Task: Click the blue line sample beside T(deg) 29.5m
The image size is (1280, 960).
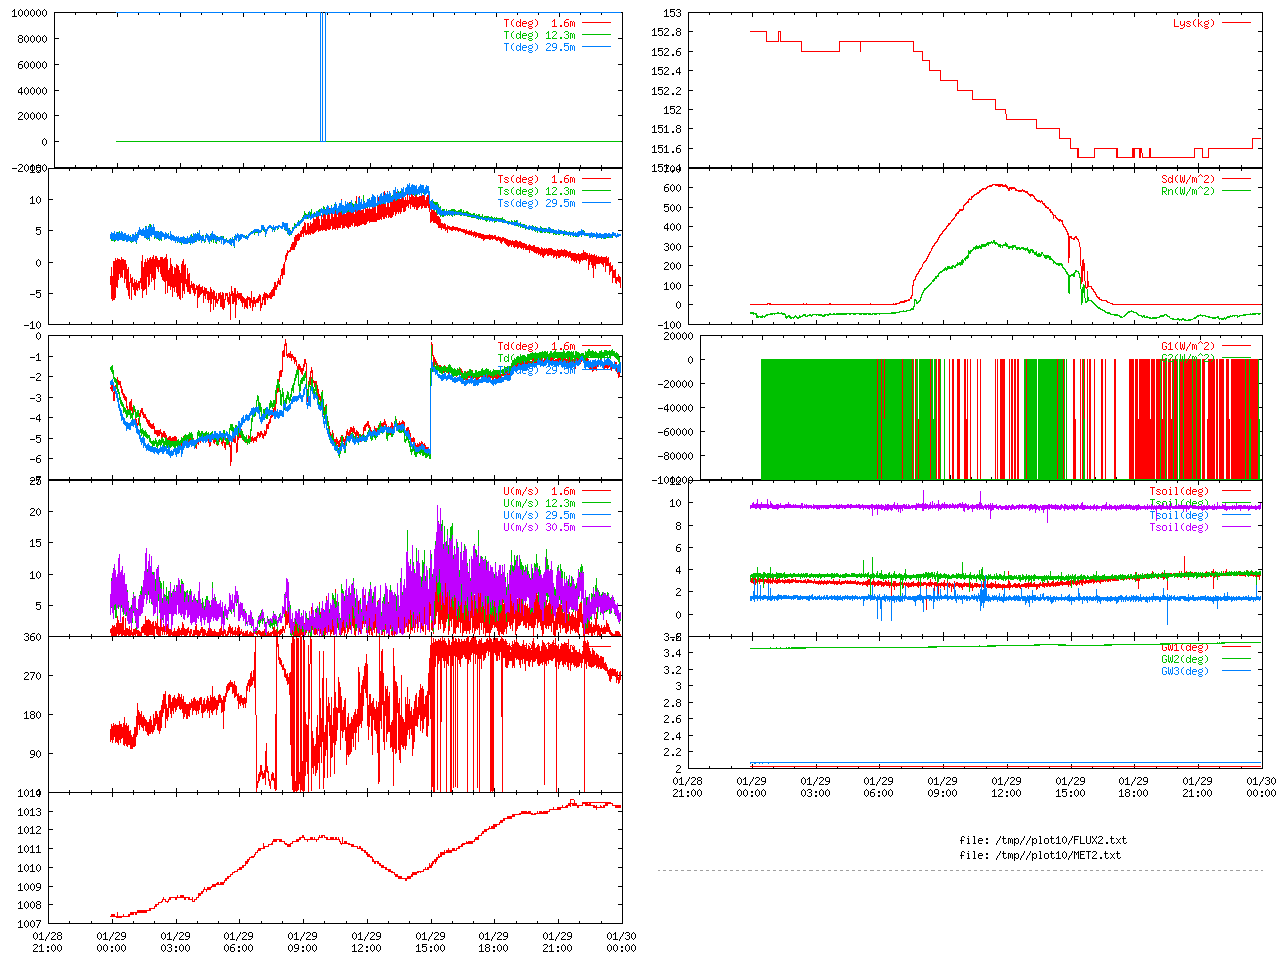Action: (x=596, y=47)
